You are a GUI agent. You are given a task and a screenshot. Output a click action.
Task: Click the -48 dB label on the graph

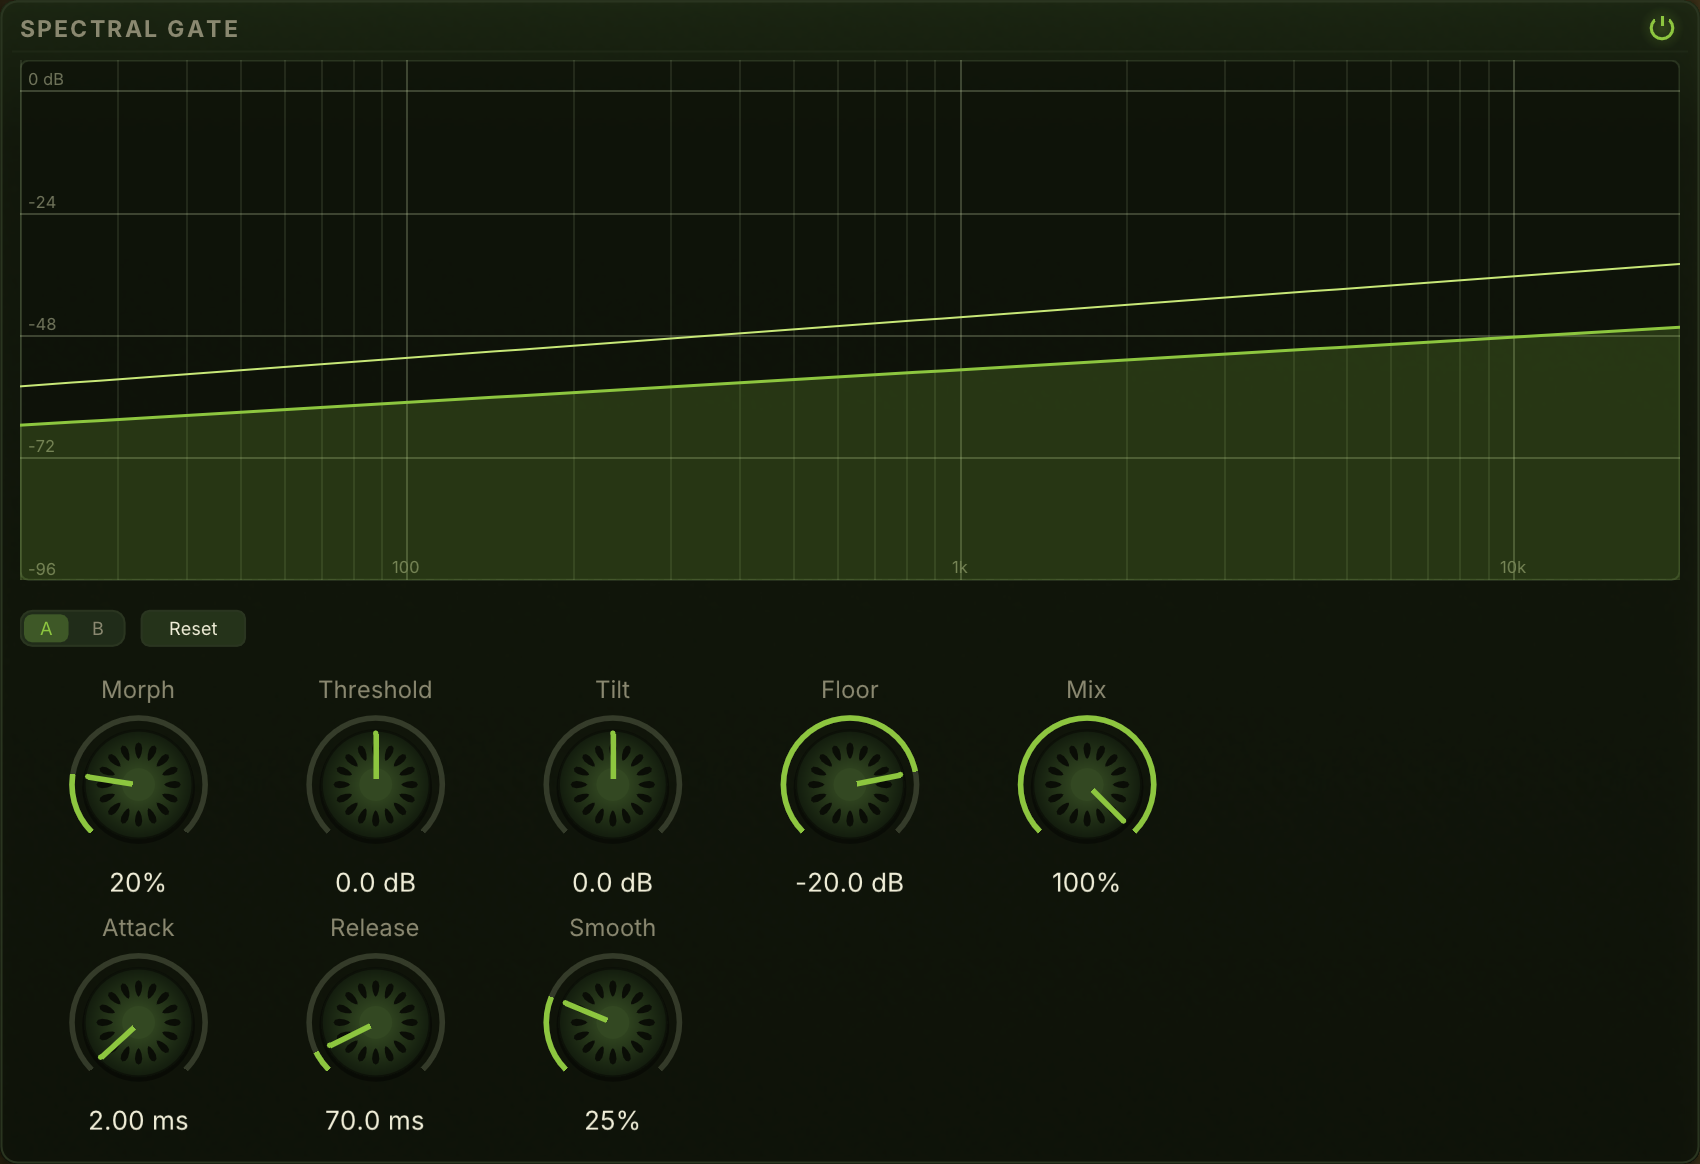point(42,324)
